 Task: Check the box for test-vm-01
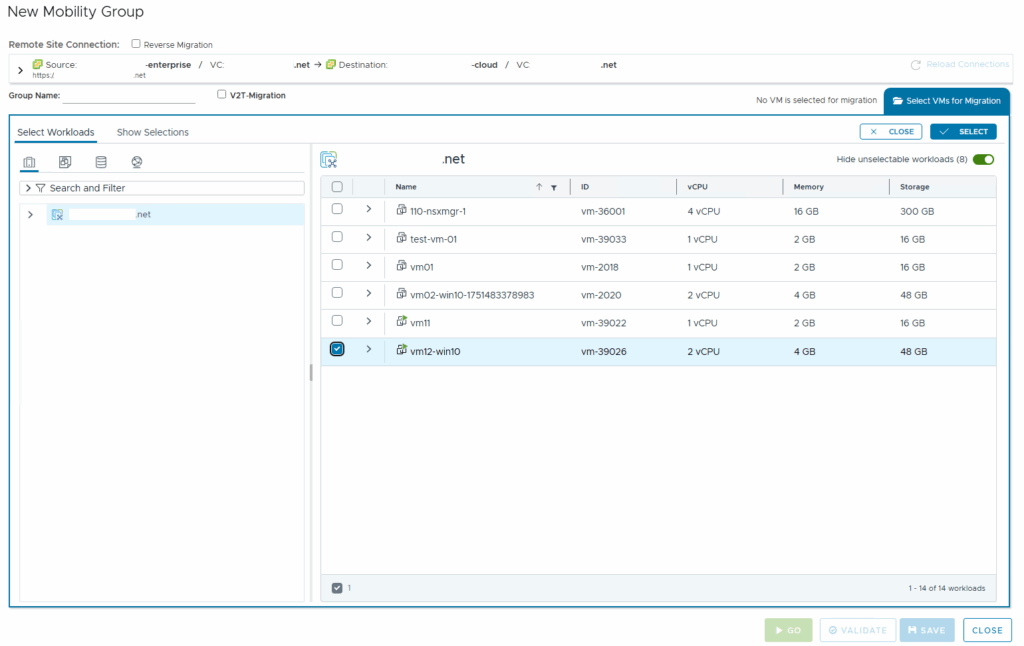(337, 238)
